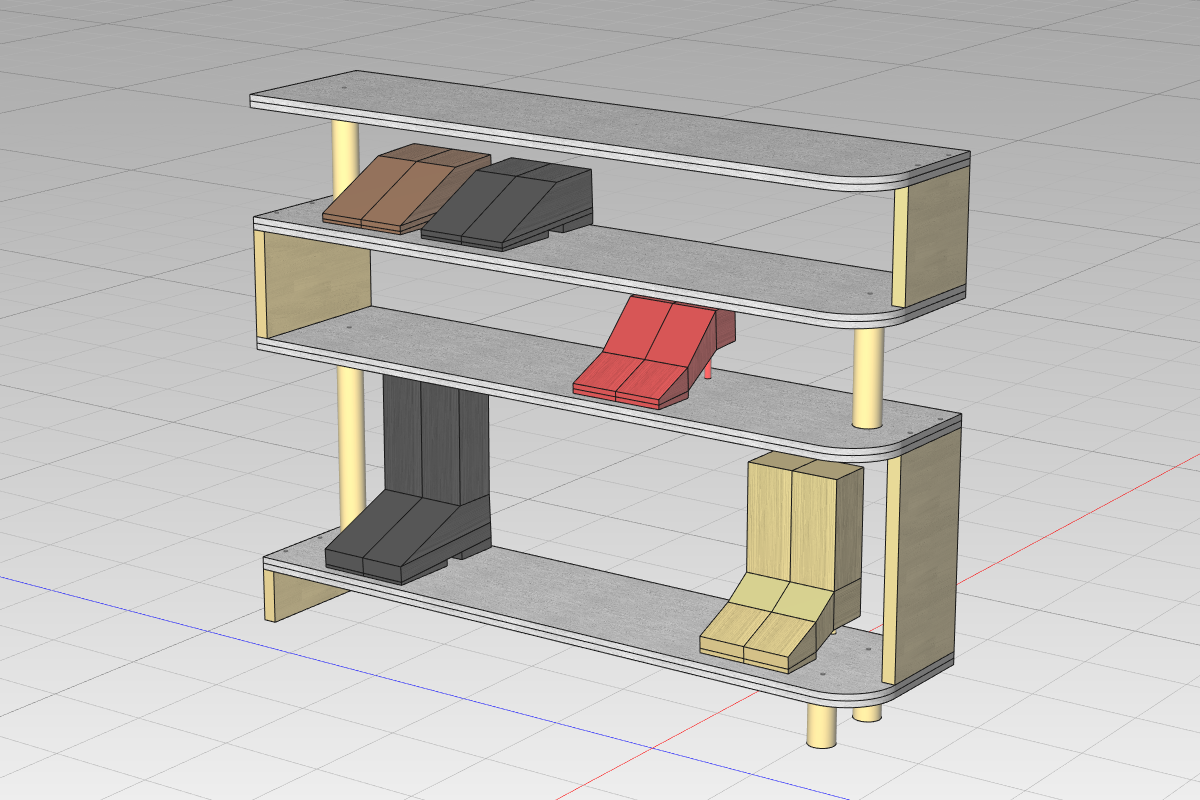This screenshot has height=800, width=1200.
Task: Select the front cylindrical leg under the bottom shelf
Action: click(822, 725)
